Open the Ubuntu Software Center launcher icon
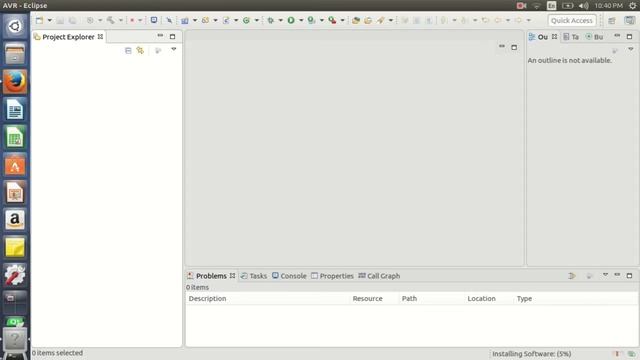Screen dimensions: 640x360 pos(15,165)
